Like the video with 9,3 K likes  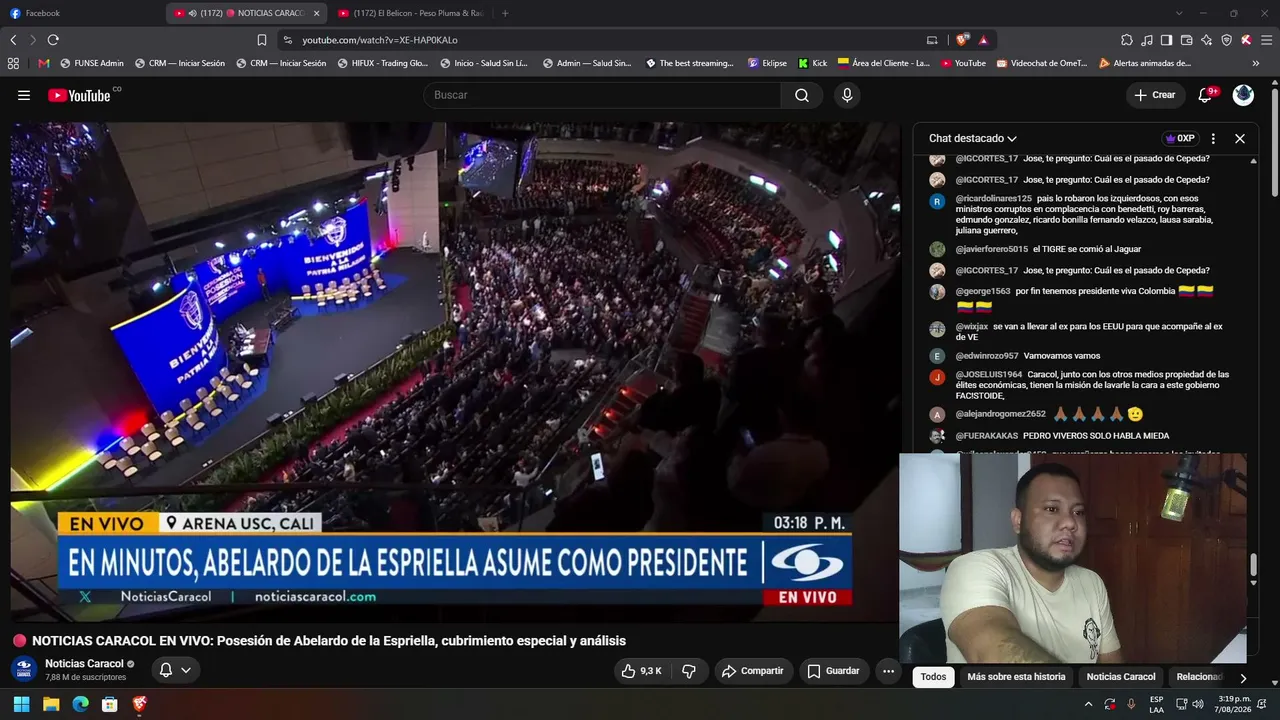[641, 671]
